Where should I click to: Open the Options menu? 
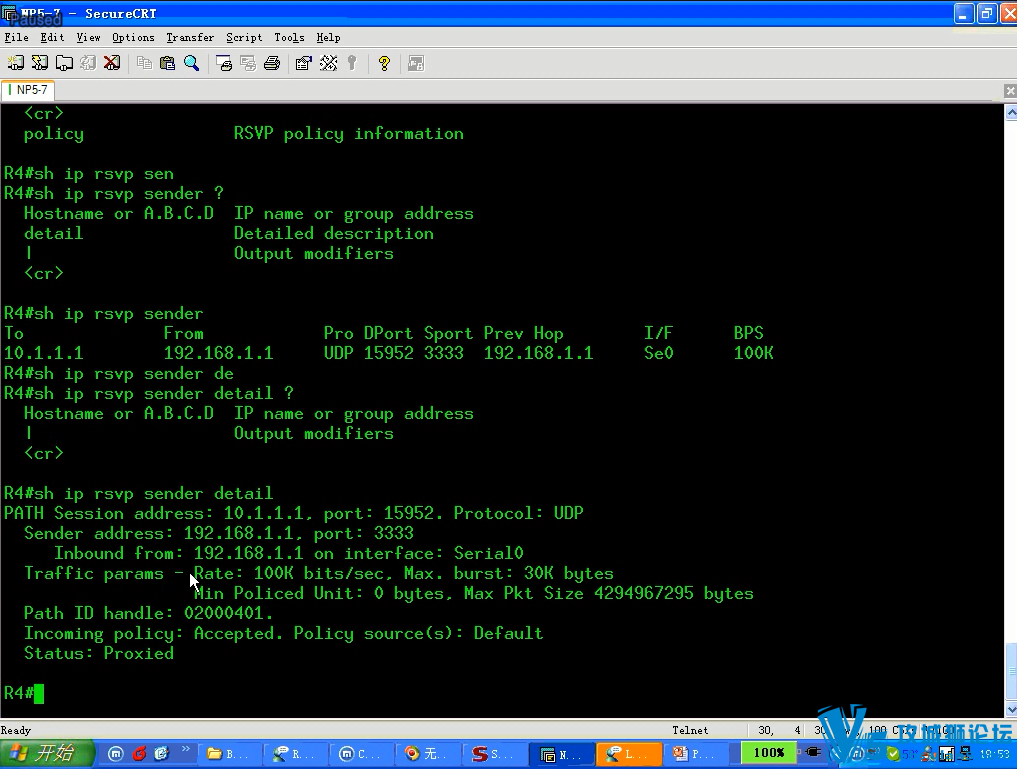(x=133, y=37)
